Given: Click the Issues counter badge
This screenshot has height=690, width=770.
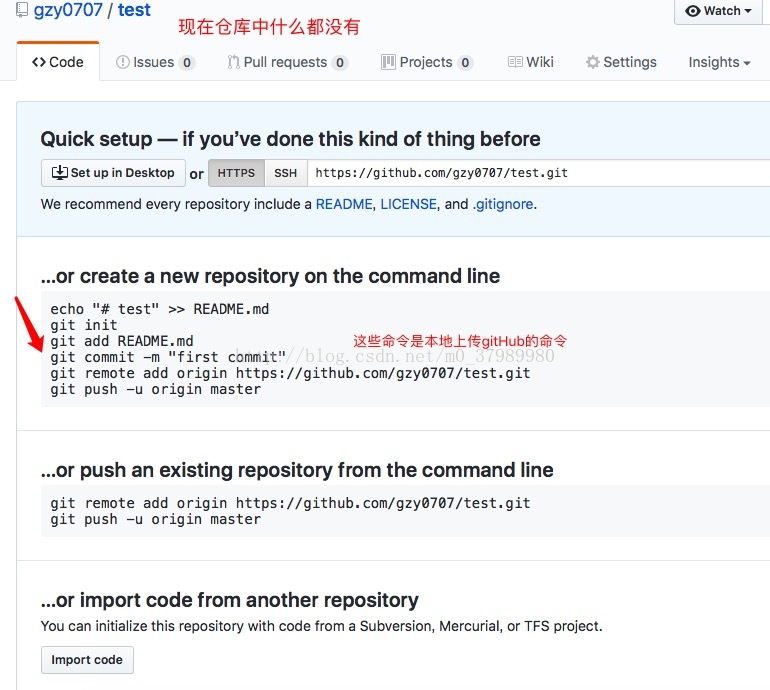Looking at the screenshot, I should tap(187, 63).
